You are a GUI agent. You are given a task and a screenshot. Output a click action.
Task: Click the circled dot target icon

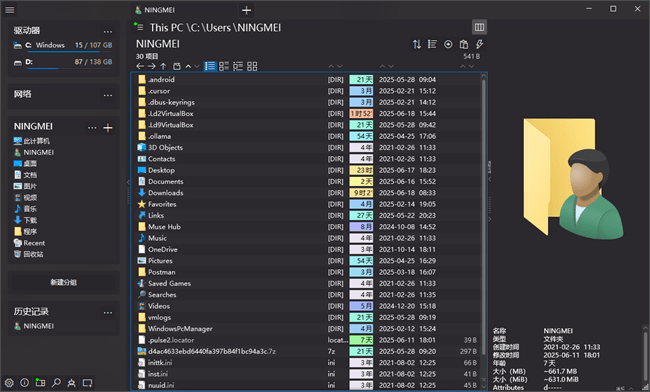448,44
